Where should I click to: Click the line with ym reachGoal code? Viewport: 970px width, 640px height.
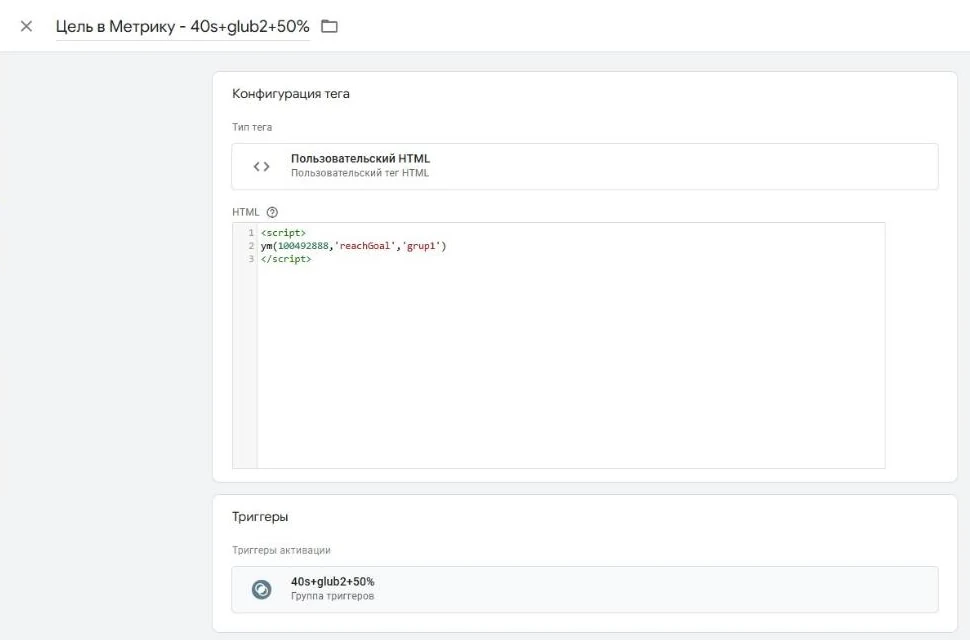(353, 245)
